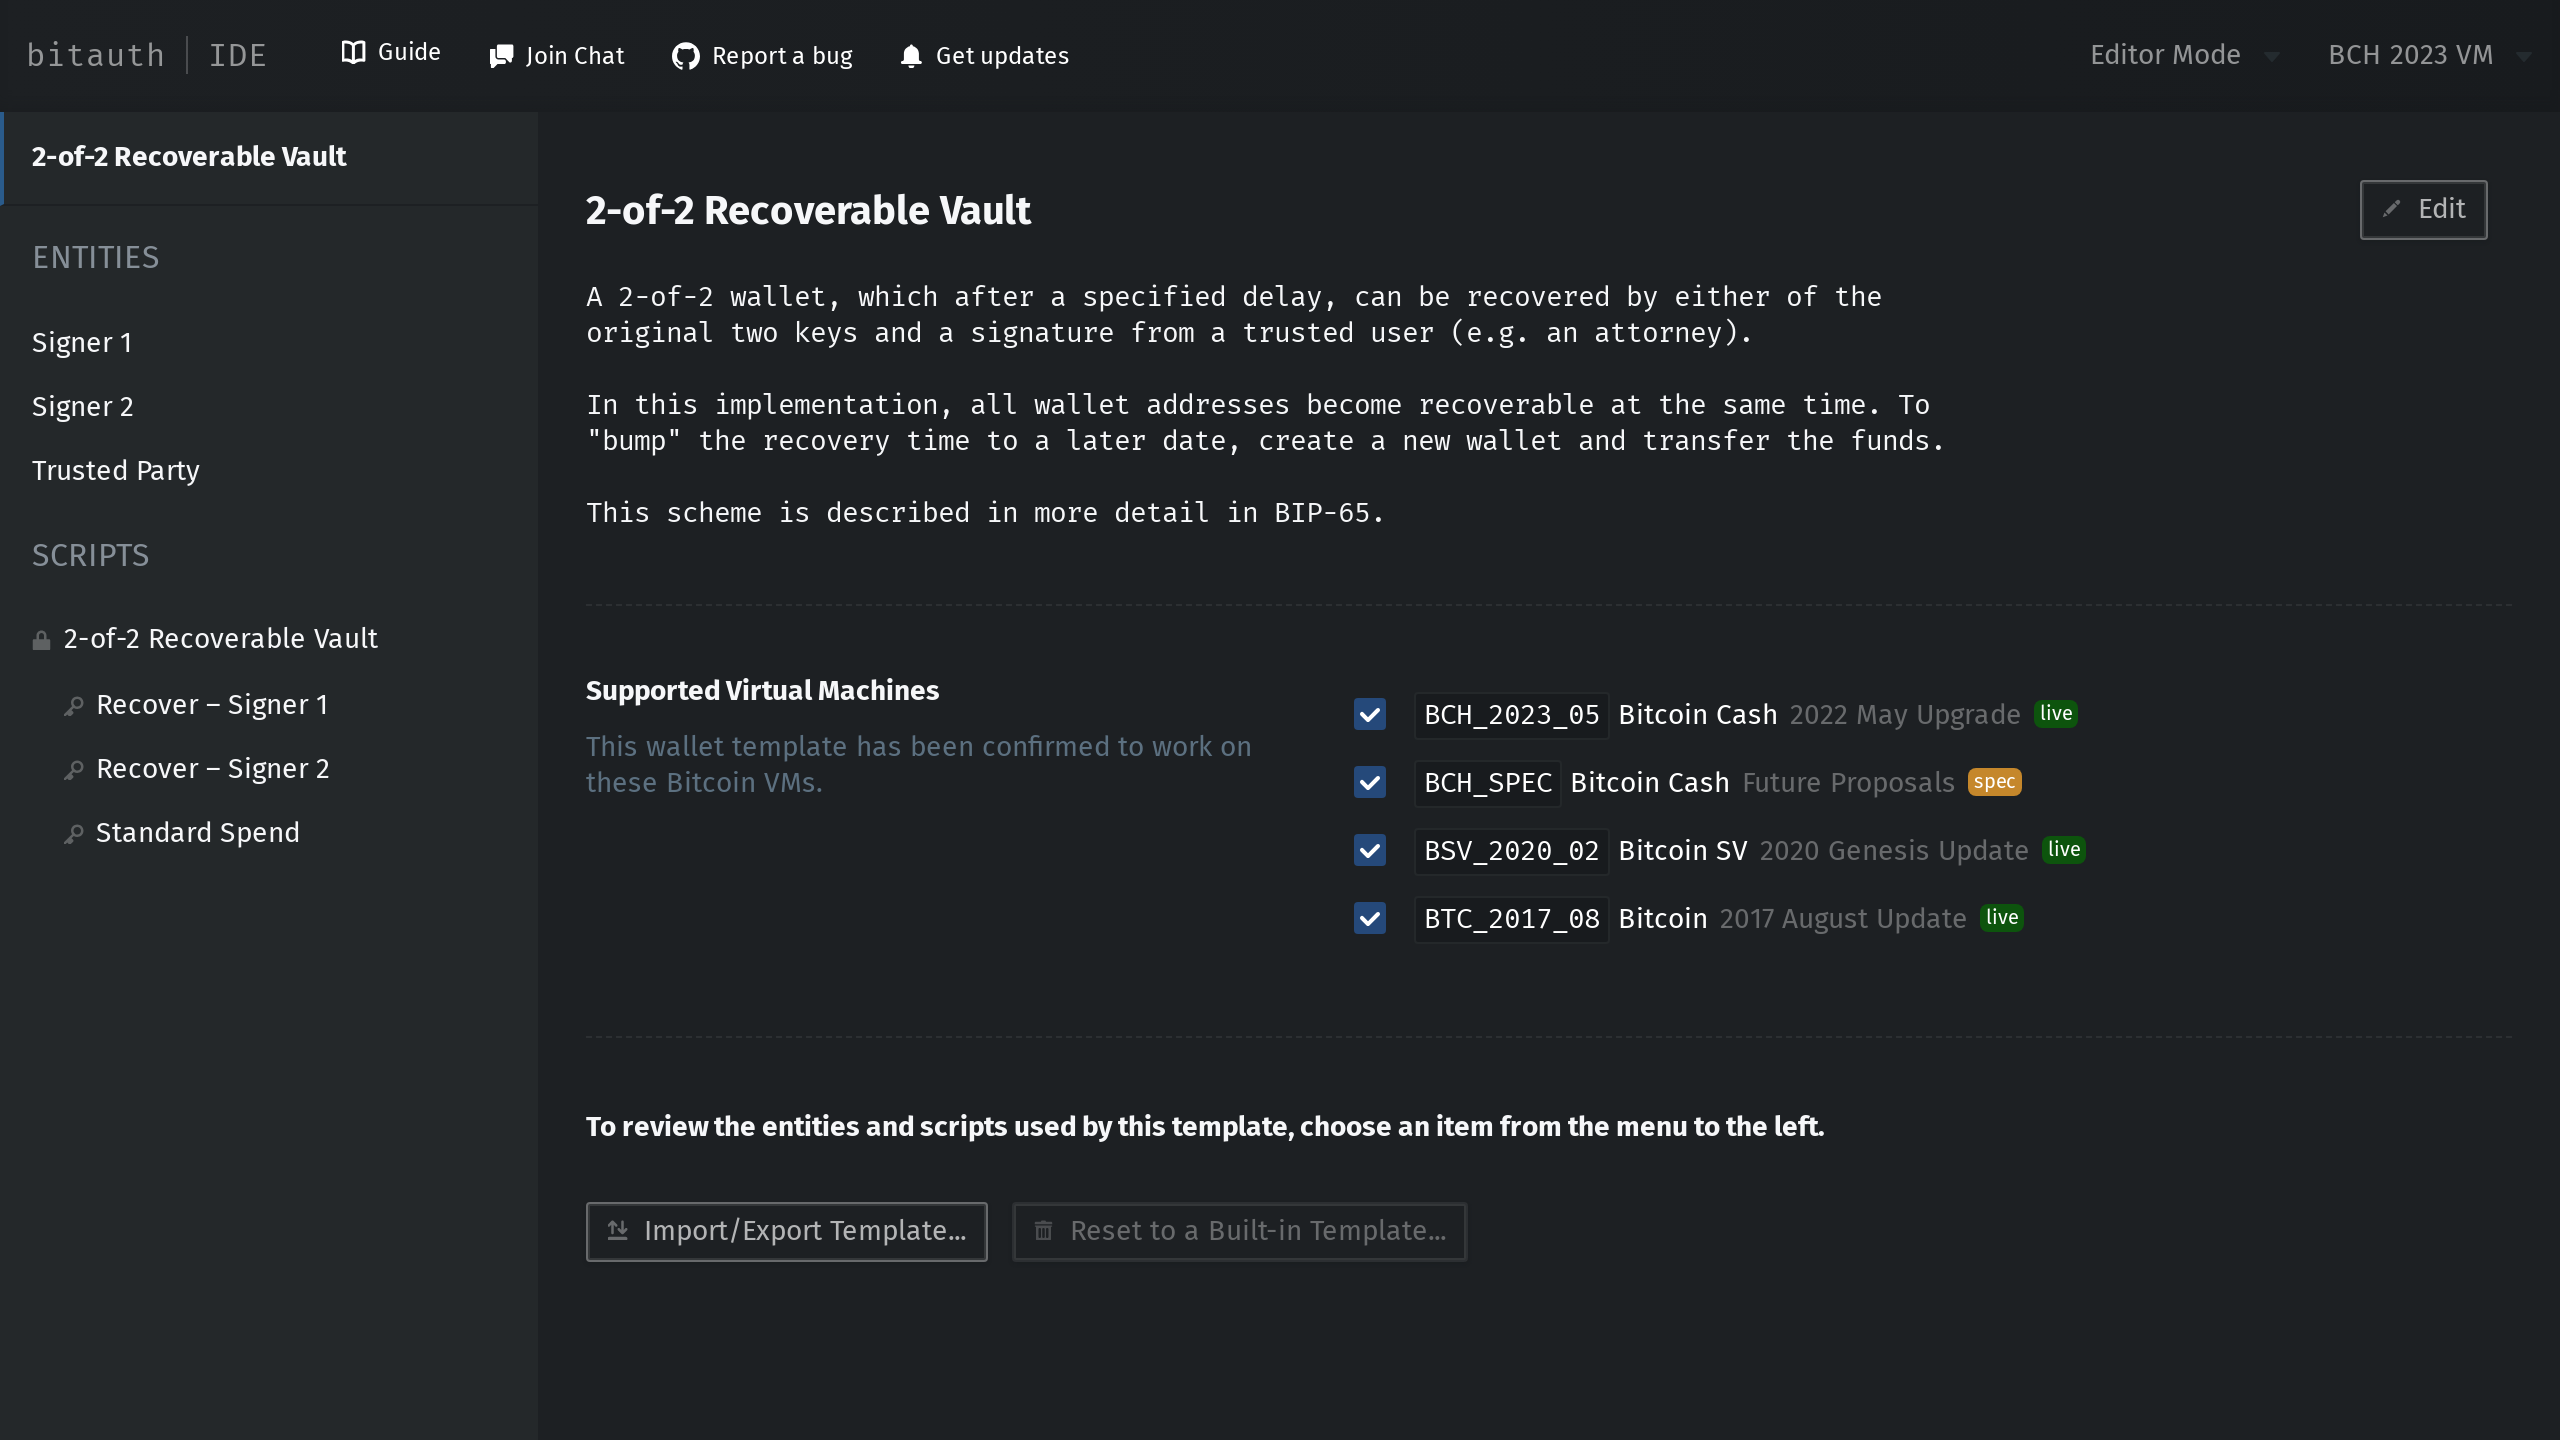Click the key icon next to Recover – Signer 2
The height and width of the screenshot is (1440, 2560).
(x=73, y=770)
